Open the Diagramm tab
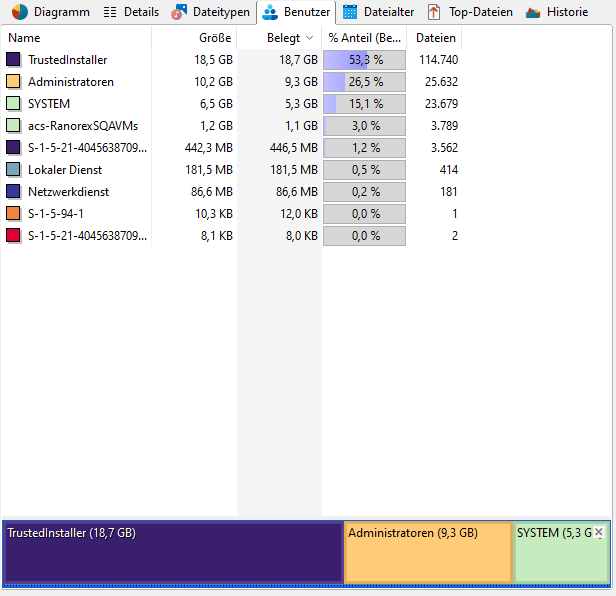 pyautogui.click(x=51, y=12)
